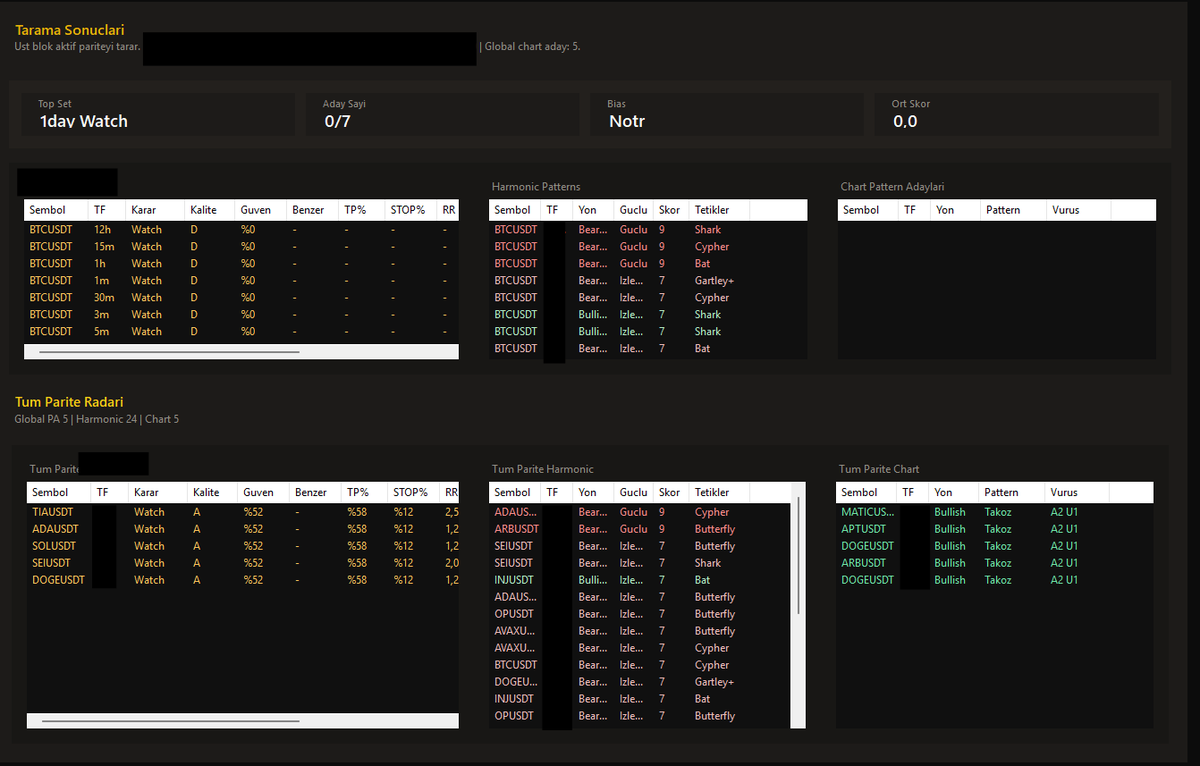
Task: Select the BTCUSDT 12h row
Action: (241, 229)
